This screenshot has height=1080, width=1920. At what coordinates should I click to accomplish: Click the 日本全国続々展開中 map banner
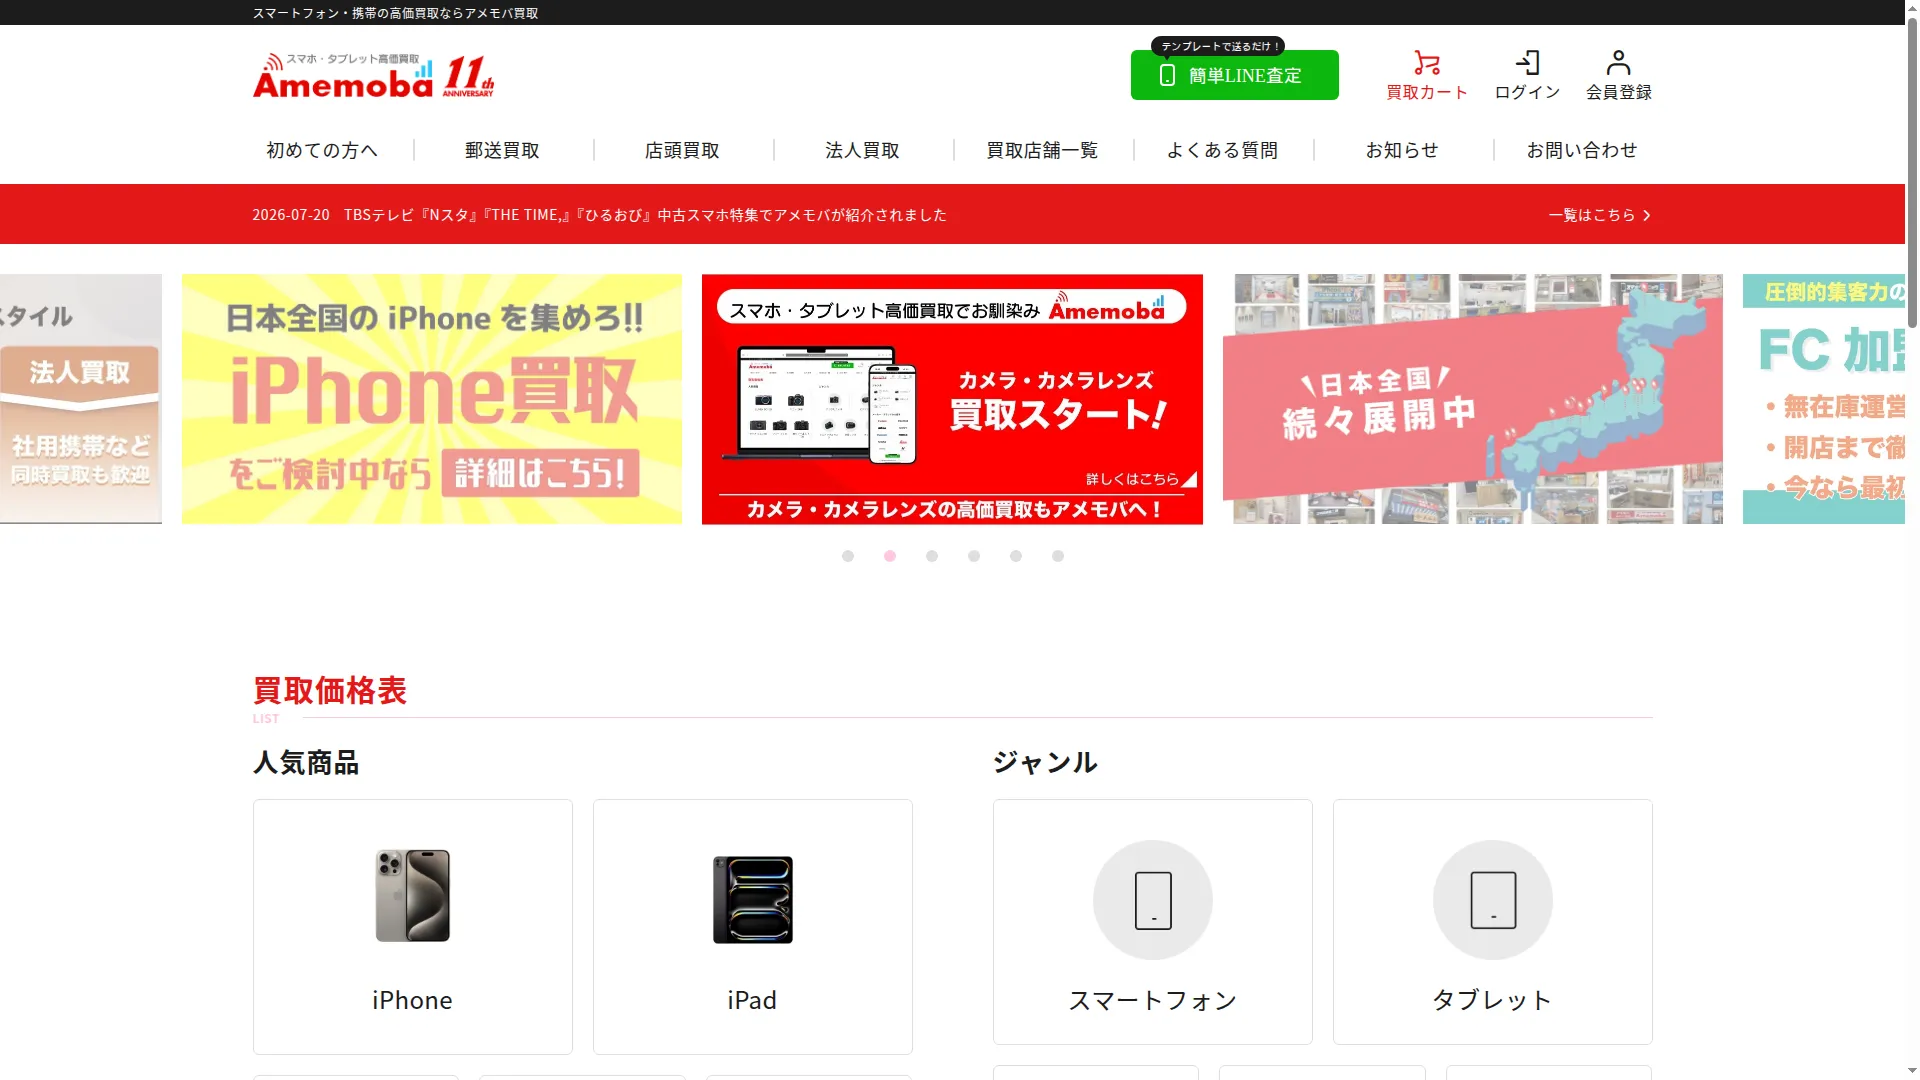click(1473, 399)
